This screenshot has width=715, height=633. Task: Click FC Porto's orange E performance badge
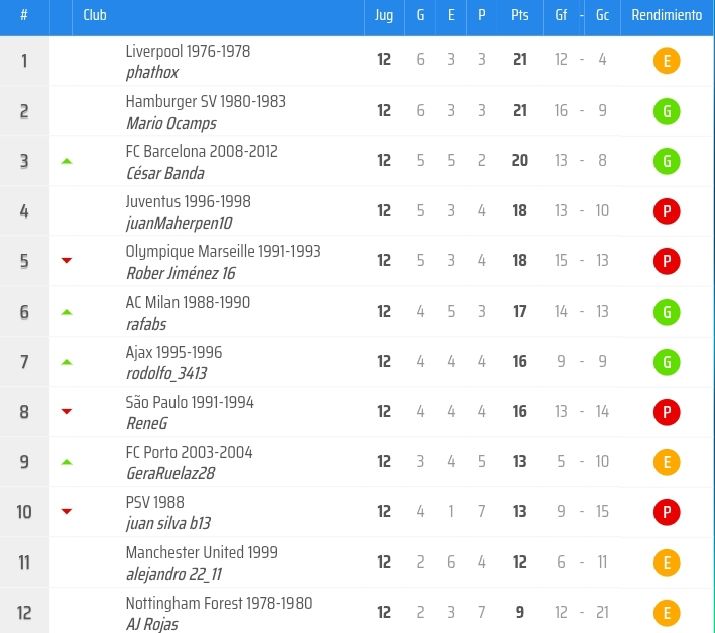coord(666,462)
